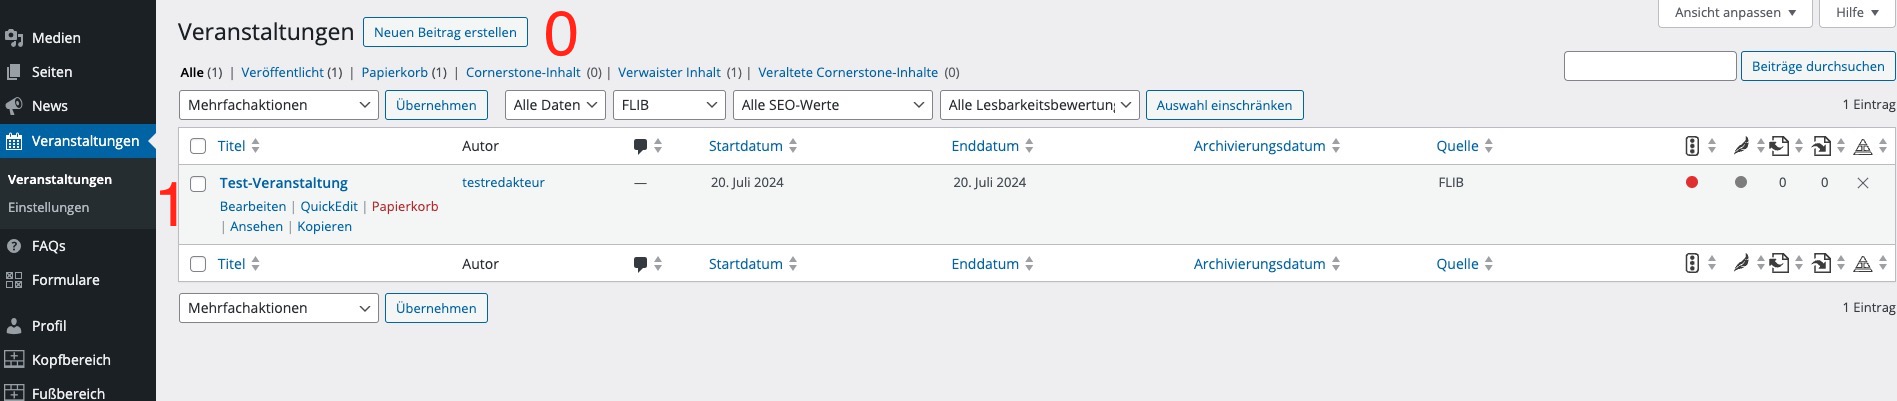Click red SEO score dot for Test-Veranstaltung
The height and width of the screenshot is (401, 1897).
pyautogui.click(x=1692, y=183)
